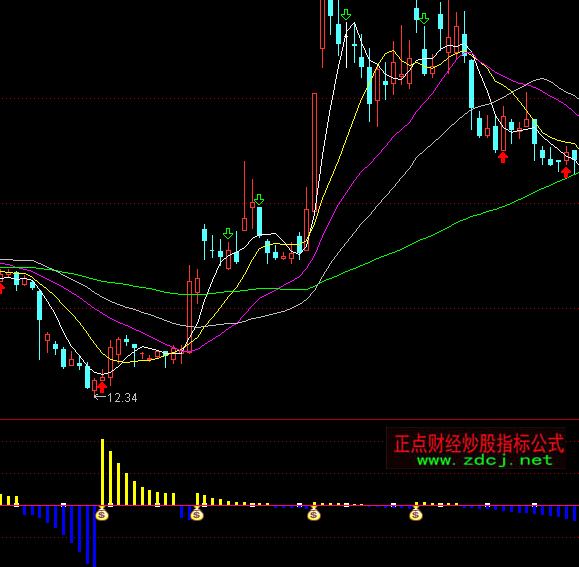Click the 正点财经炒股指标公式 watermark text
This screenshot has width=579, height=567.
[479, 443]
